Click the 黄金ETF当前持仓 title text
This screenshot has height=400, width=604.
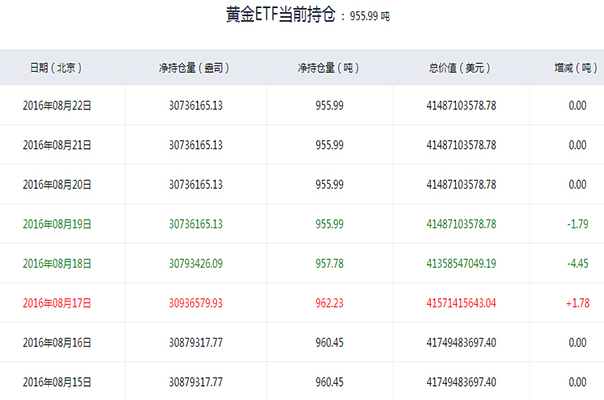[281, 15]
